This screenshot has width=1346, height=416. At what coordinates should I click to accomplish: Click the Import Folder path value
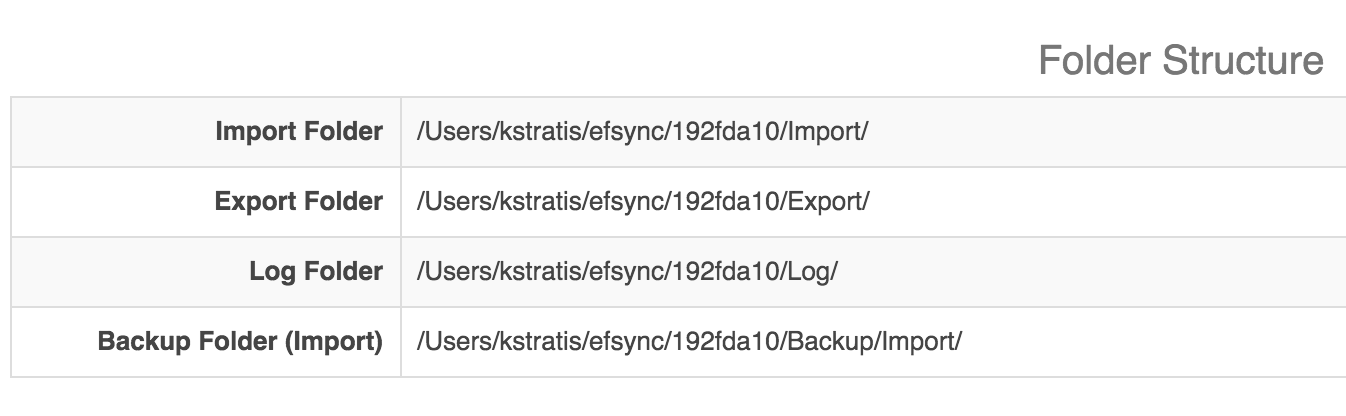642,131
